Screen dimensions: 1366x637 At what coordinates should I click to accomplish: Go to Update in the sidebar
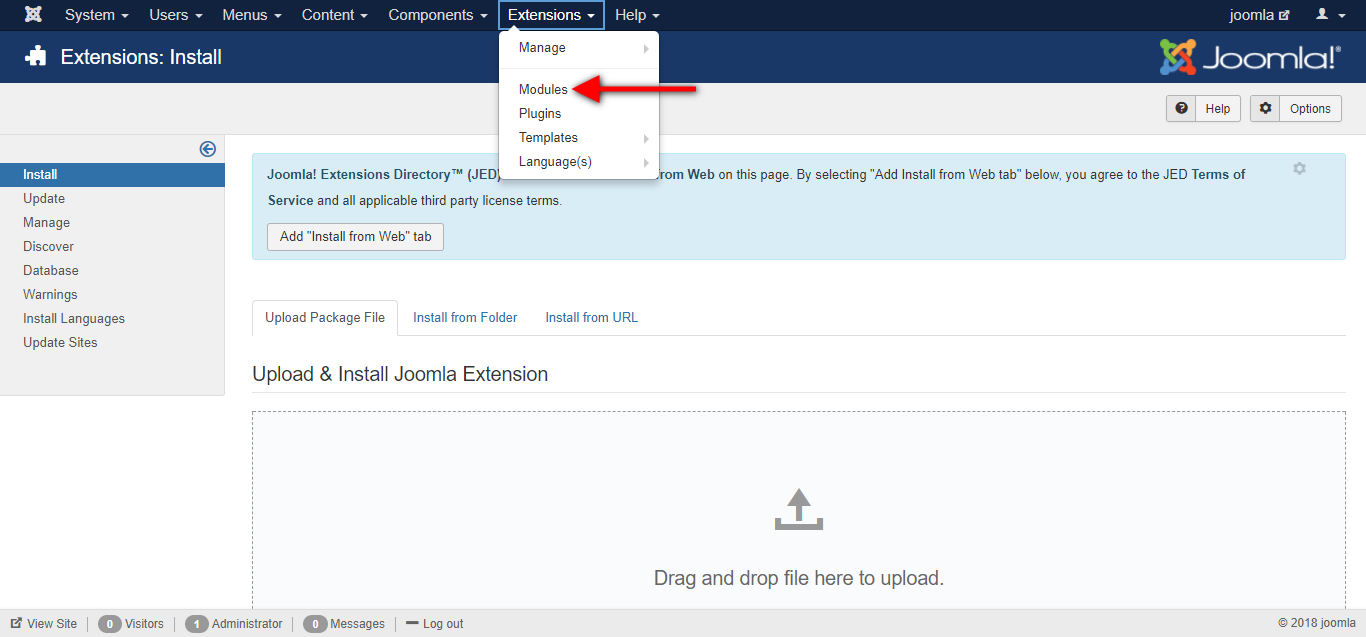point(44,198)
